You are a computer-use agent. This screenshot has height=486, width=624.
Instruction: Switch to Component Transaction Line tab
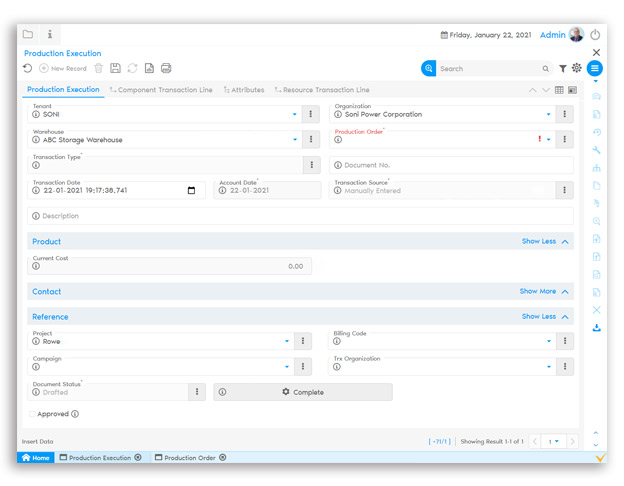click(161, 90)
